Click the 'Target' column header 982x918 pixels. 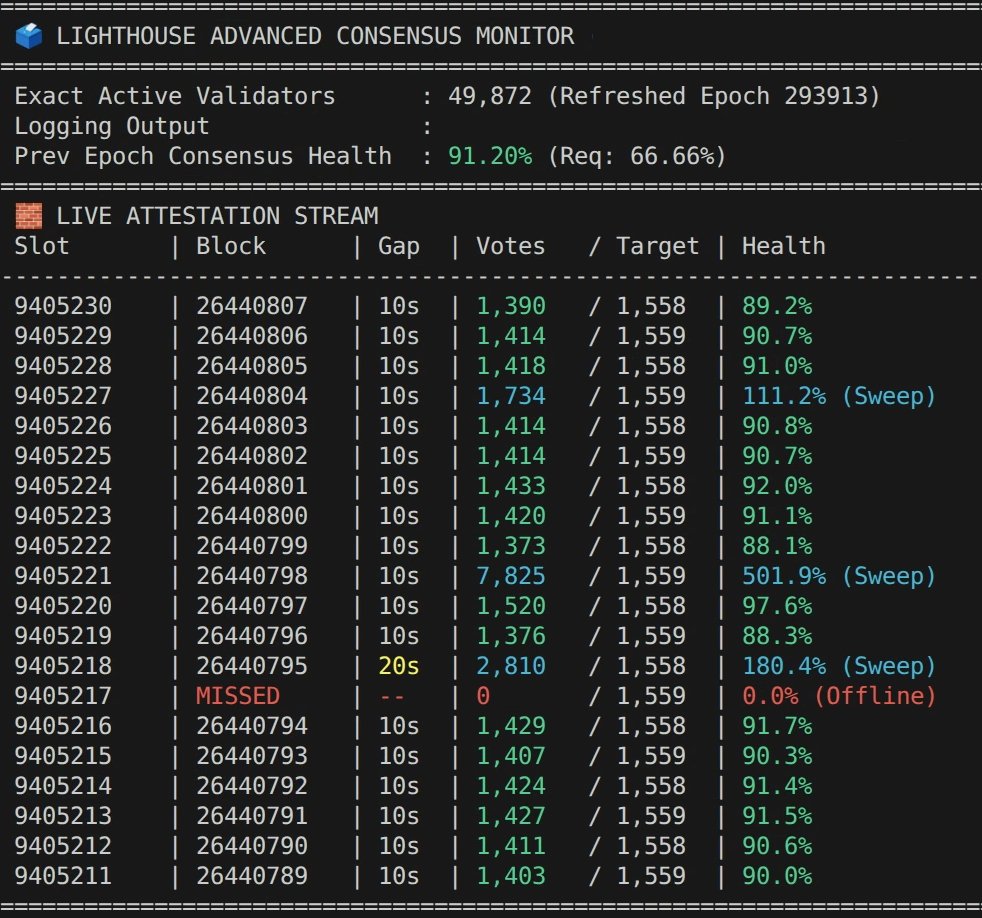pyautogui.click(x=657, y=246)
